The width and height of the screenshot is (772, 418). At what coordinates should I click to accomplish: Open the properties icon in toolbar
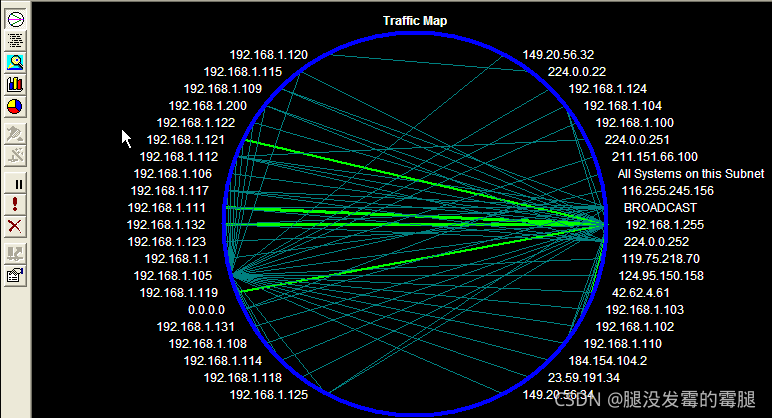tap(15, 276)
